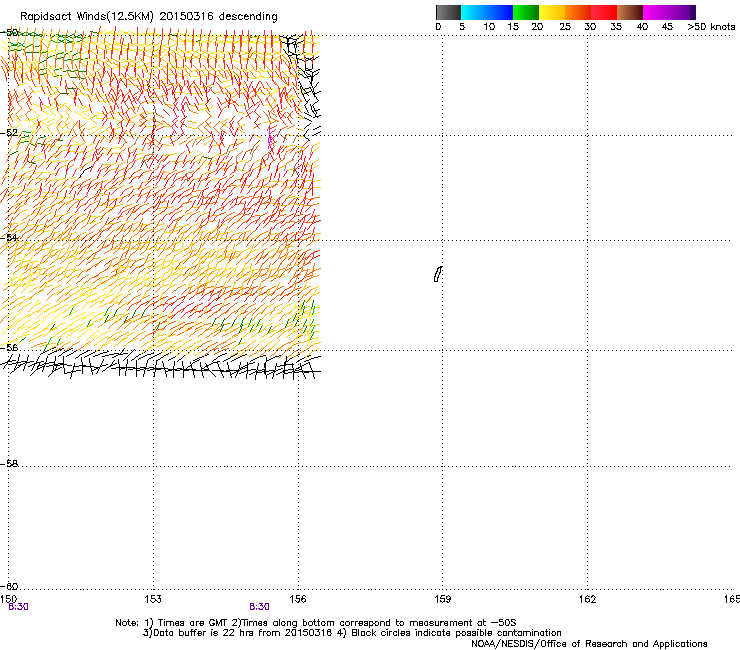Click the 8:30 time label left of 156
The height and width of the screenshot is (650, 740).
pos(260,607)
